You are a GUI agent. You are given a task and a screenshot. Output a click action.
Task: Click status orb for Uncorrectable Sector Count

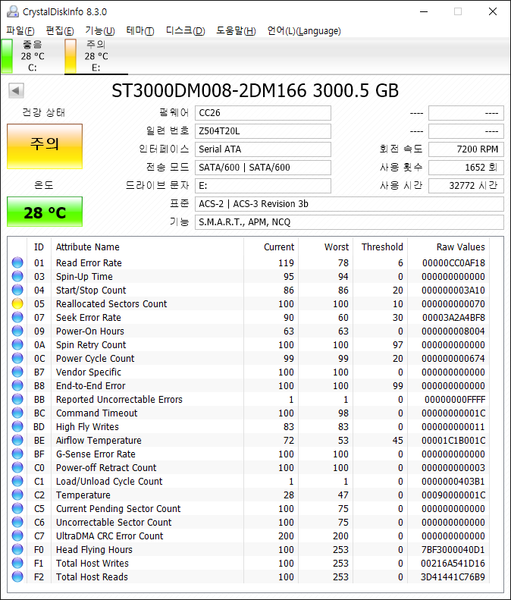[x=17, y=522]
